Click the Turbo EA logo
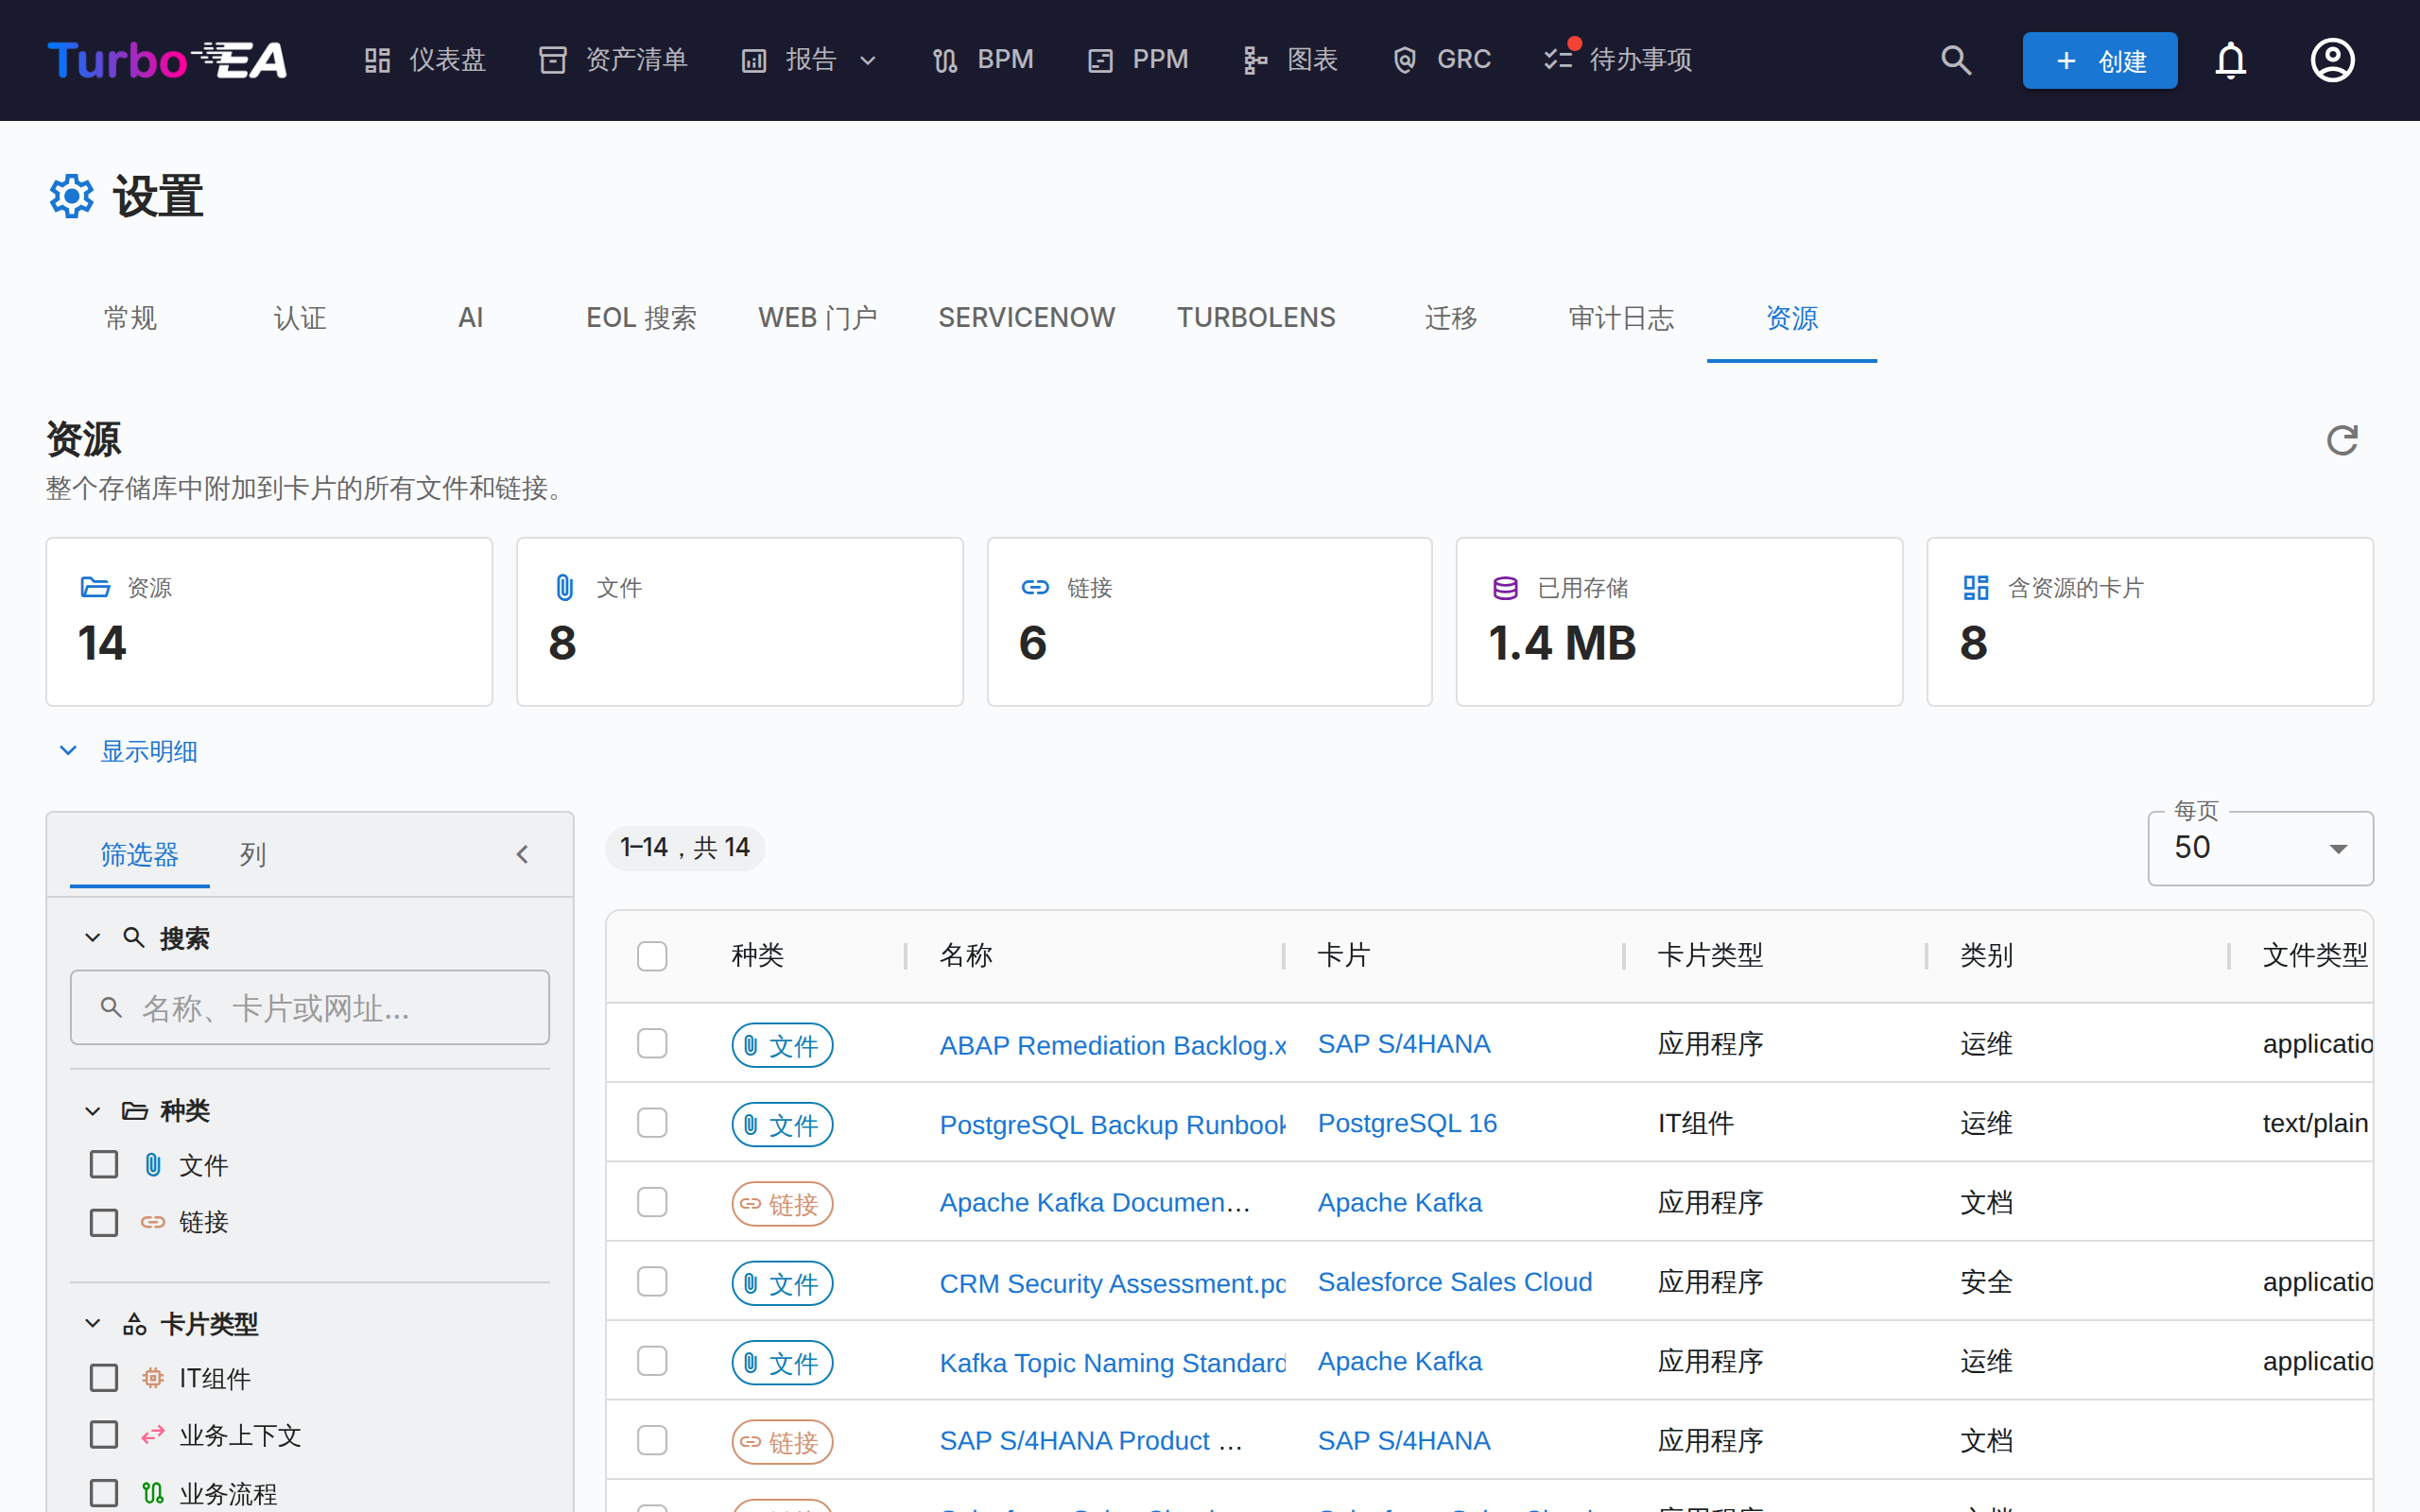Viewport: 2420px width, 1512px height. click(168, 60)
